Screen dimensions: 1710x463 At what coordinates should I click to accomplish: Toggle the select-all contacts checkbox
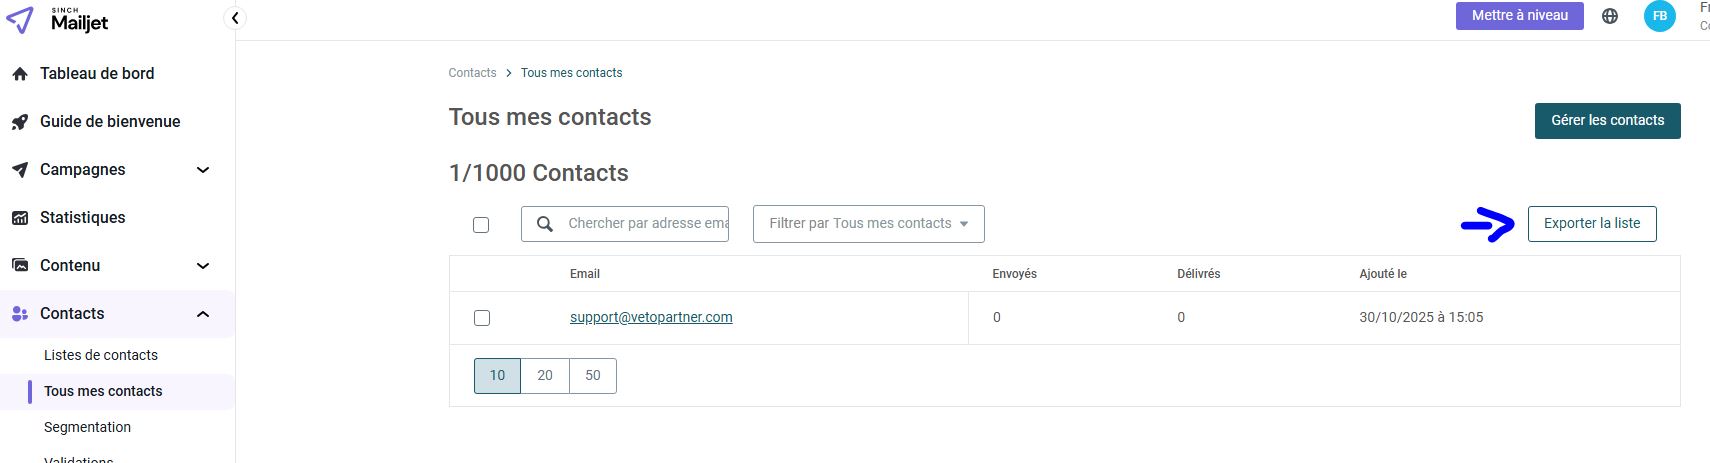point(481,225)
